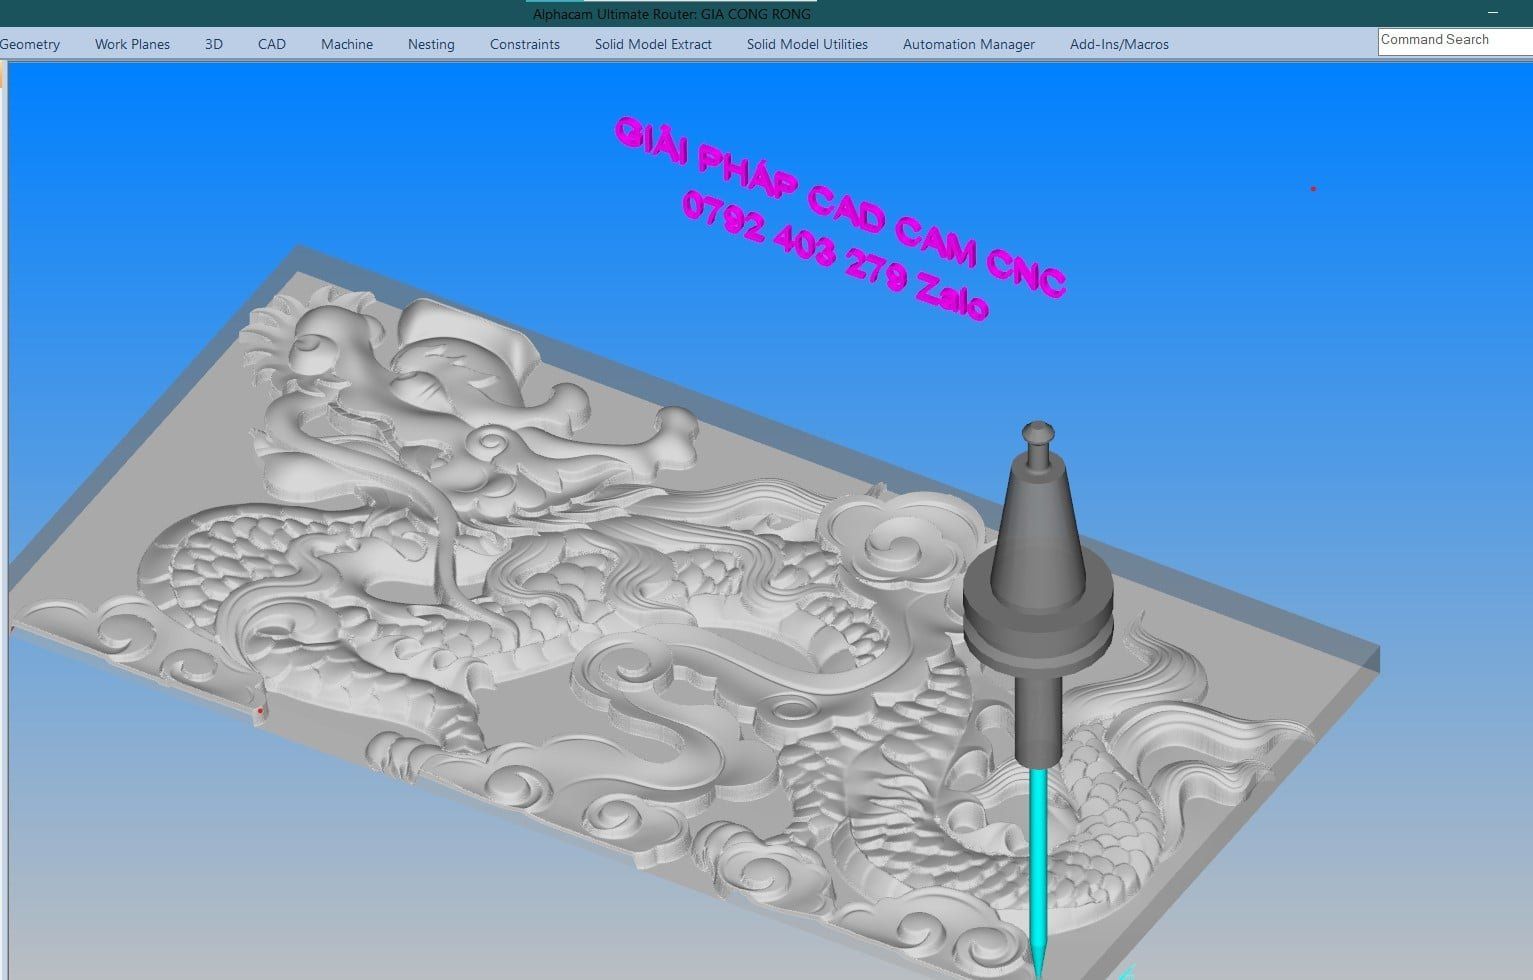
Task: Open the Constraints tab
Action: pyautogui.click(x=524, y=44)
